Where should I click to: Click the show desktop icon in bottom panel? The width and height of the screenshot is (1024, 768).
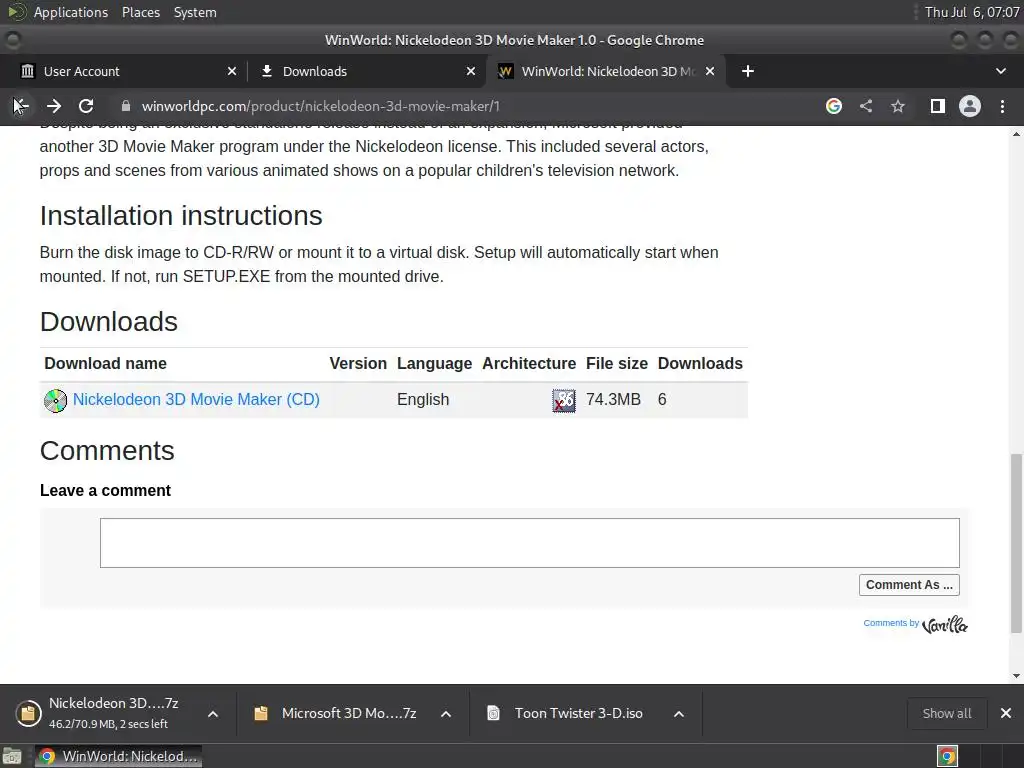tap(12, 756)
